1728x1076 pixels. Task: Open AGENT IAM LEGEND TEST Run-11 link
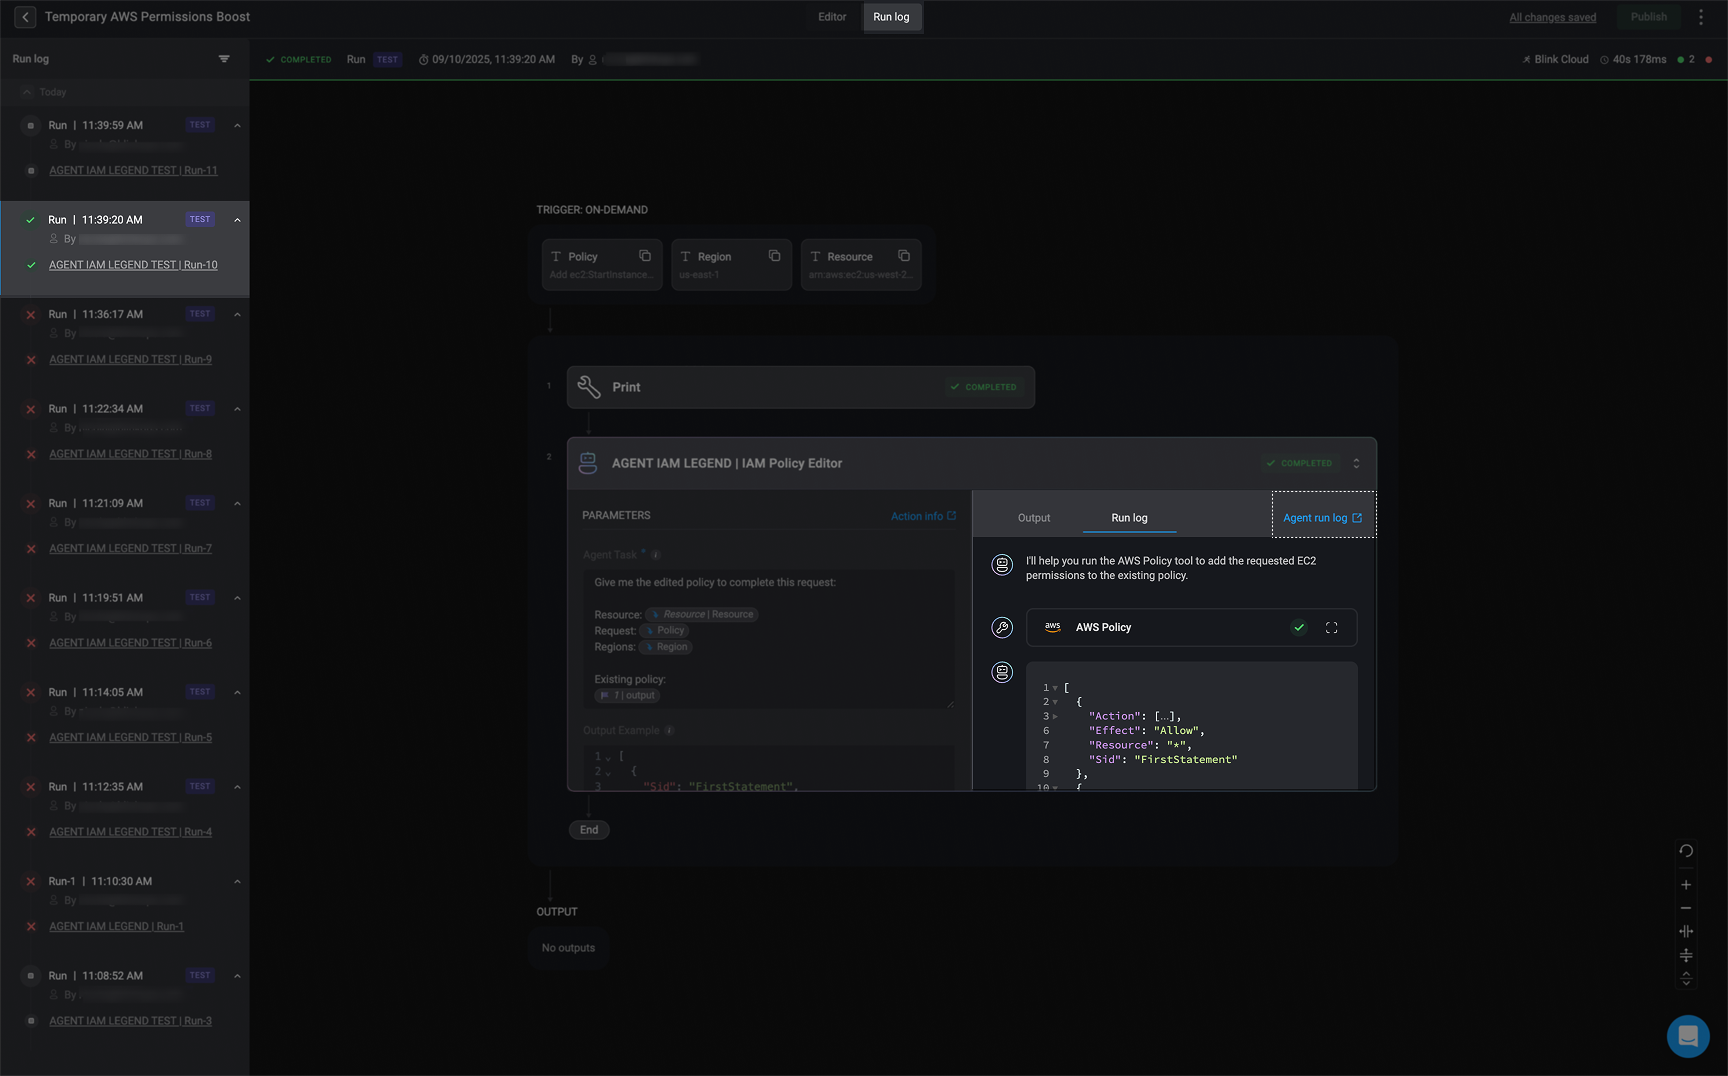(x=133, y=171)
